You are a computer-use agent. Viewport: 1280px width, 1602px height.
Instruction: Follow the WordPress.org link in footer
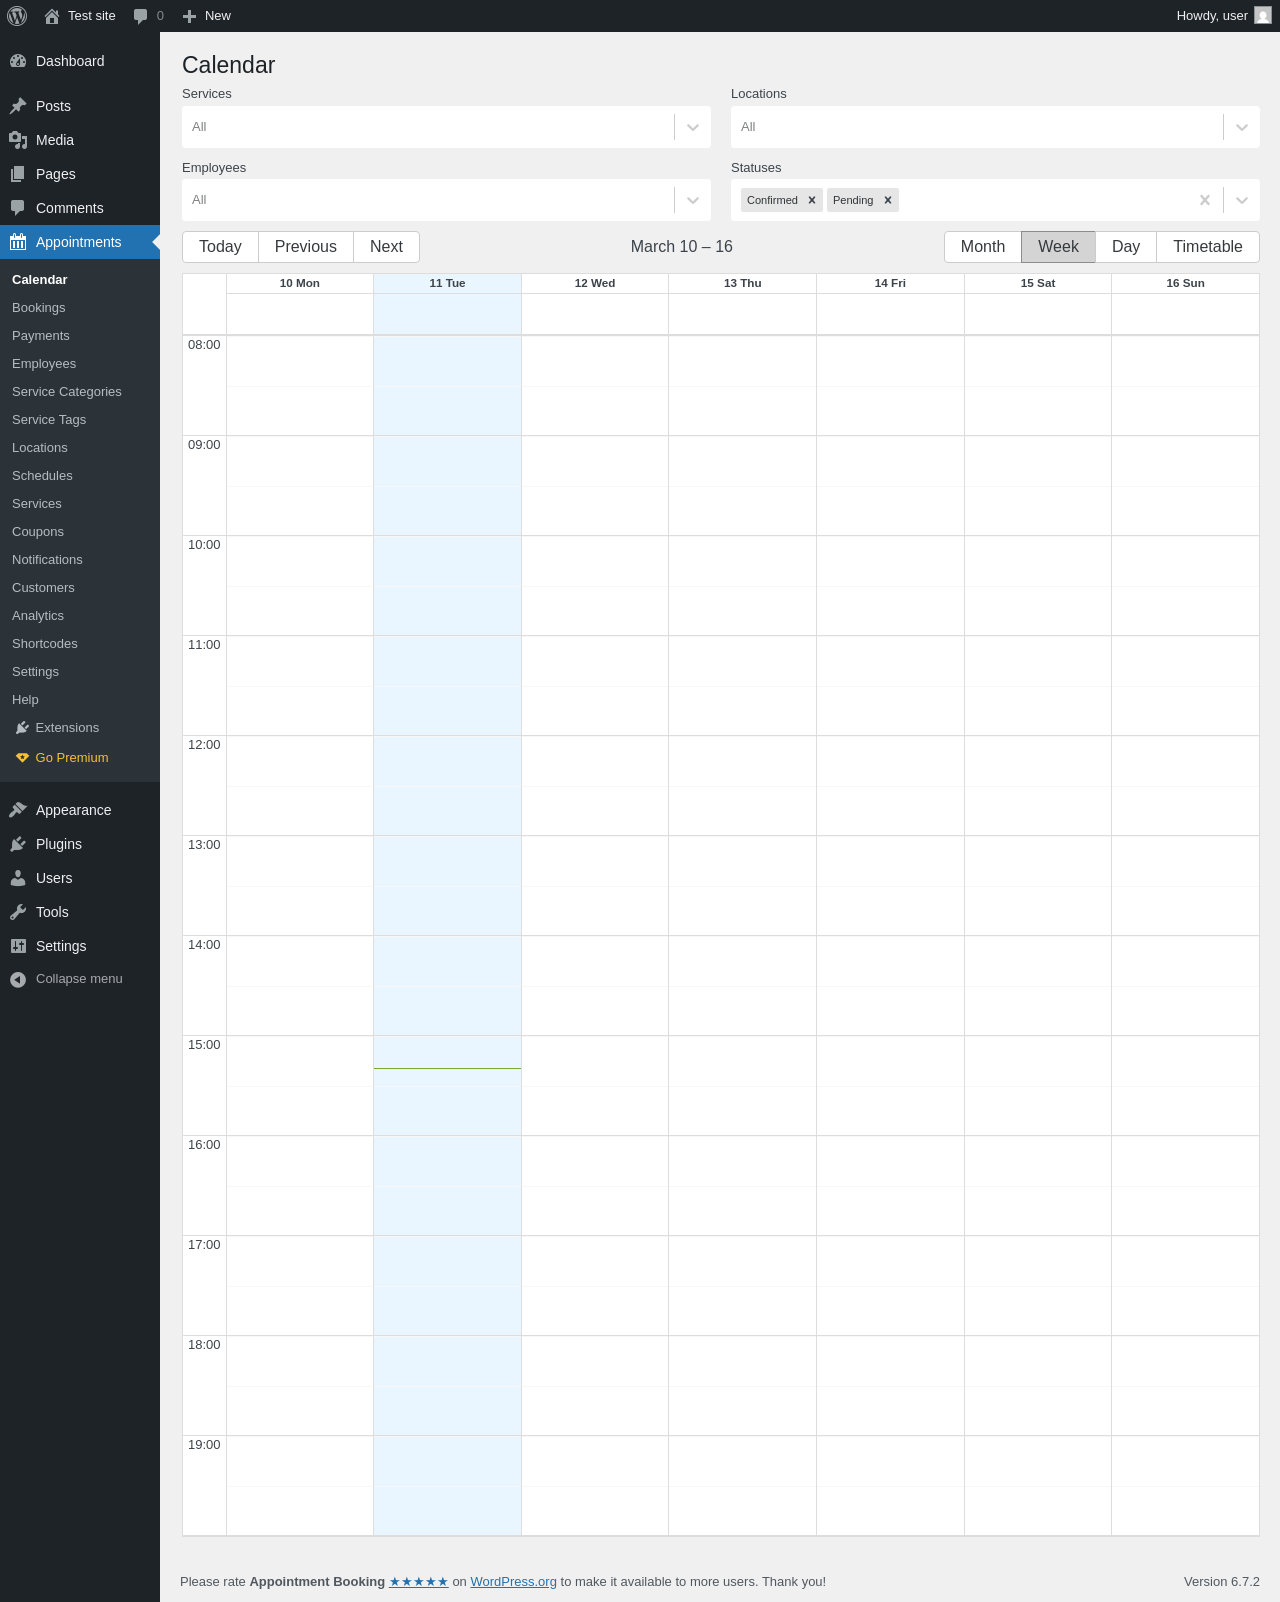pyautogui.click(x=513, y=1582)
